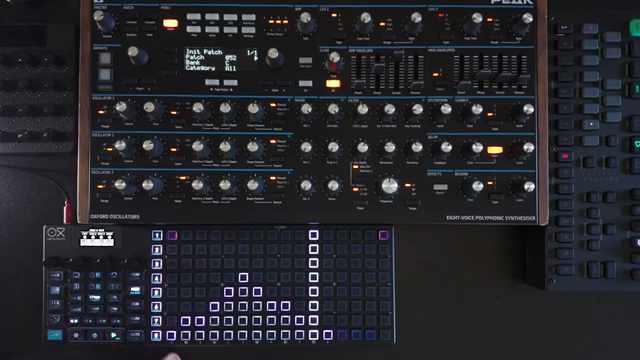Toggle the Effects Bypass button

440,187
